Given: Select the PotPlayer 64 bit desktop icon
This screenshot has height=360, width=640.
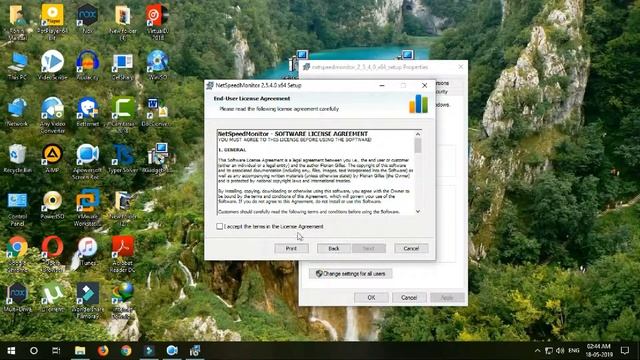Looking at the screenshot, I should [52, 21].
